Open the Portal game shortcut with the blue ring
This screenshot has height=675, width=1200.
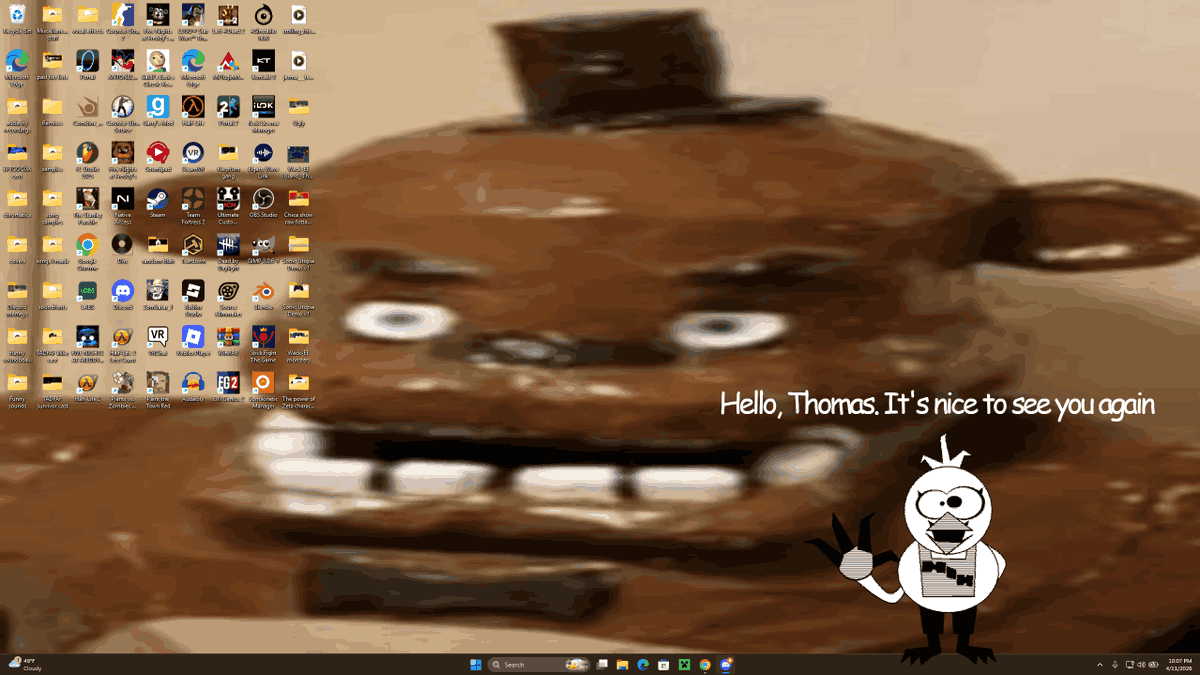(87, 65)
